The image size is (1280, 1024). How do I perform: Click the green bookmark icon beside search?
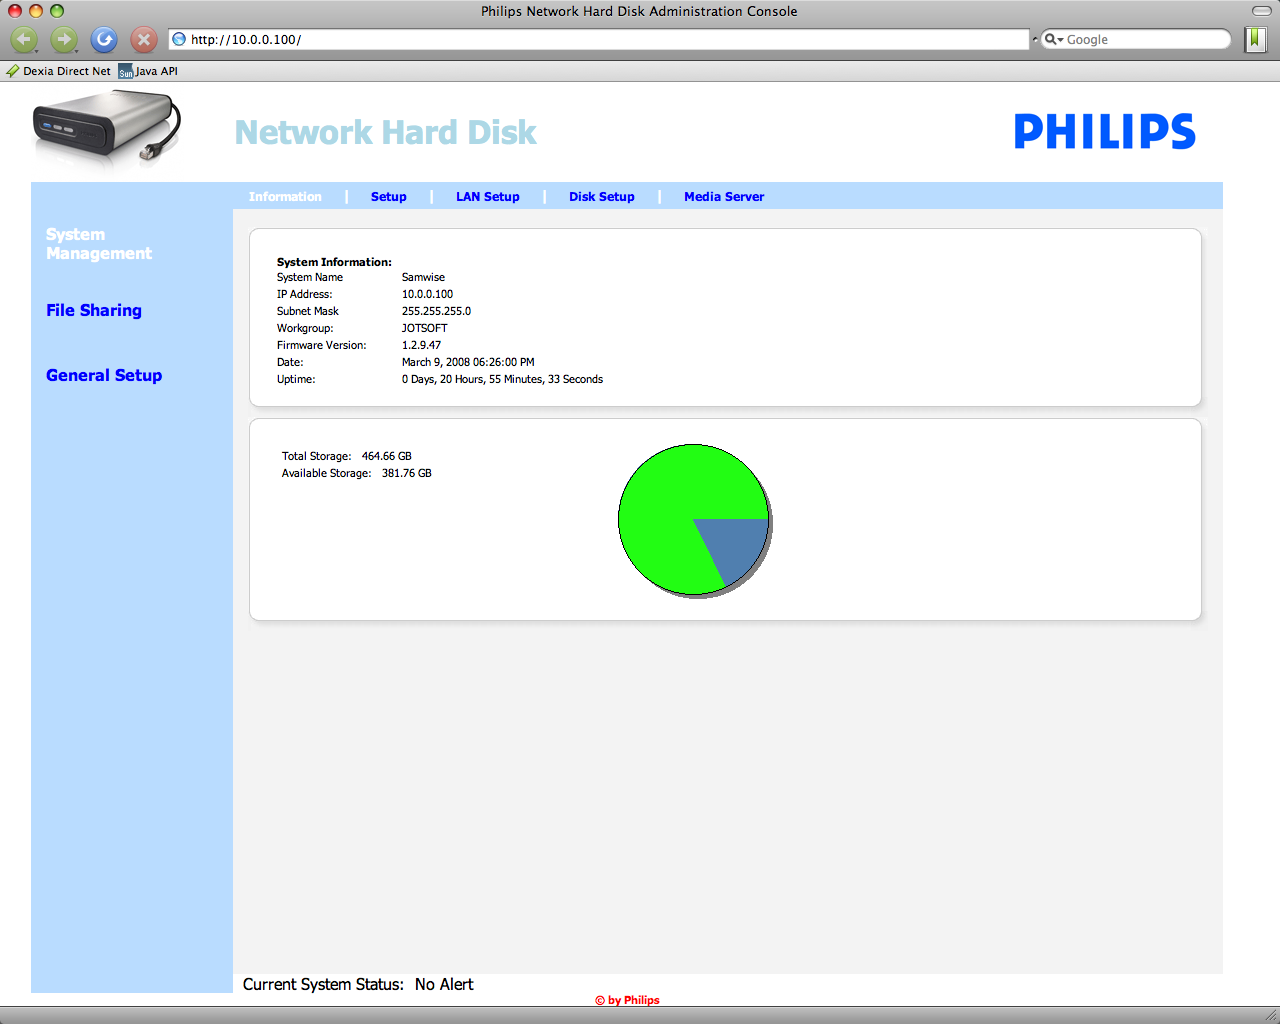click(1255, 39)
